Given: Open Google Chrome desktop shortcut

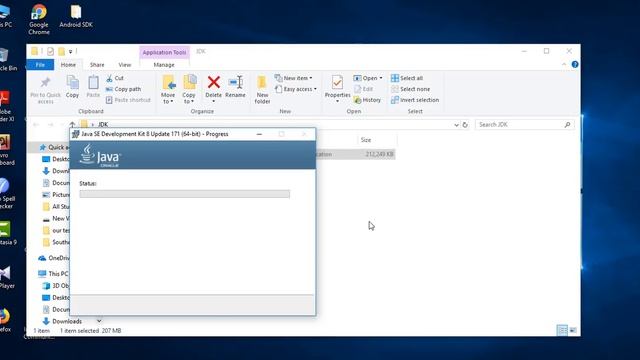Looking at the screenshot, I should tap(39, 19).
